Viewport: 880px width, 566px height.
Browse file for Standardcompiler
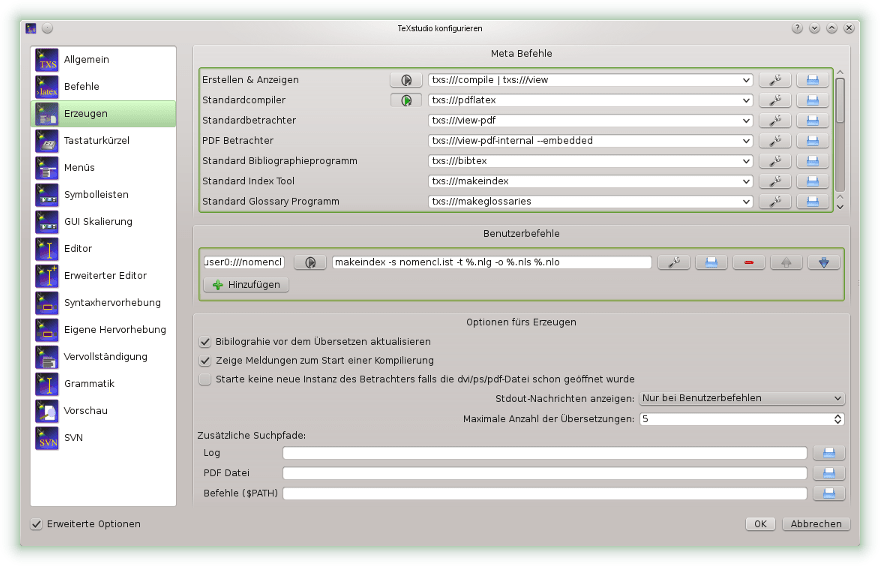point(813,100)
